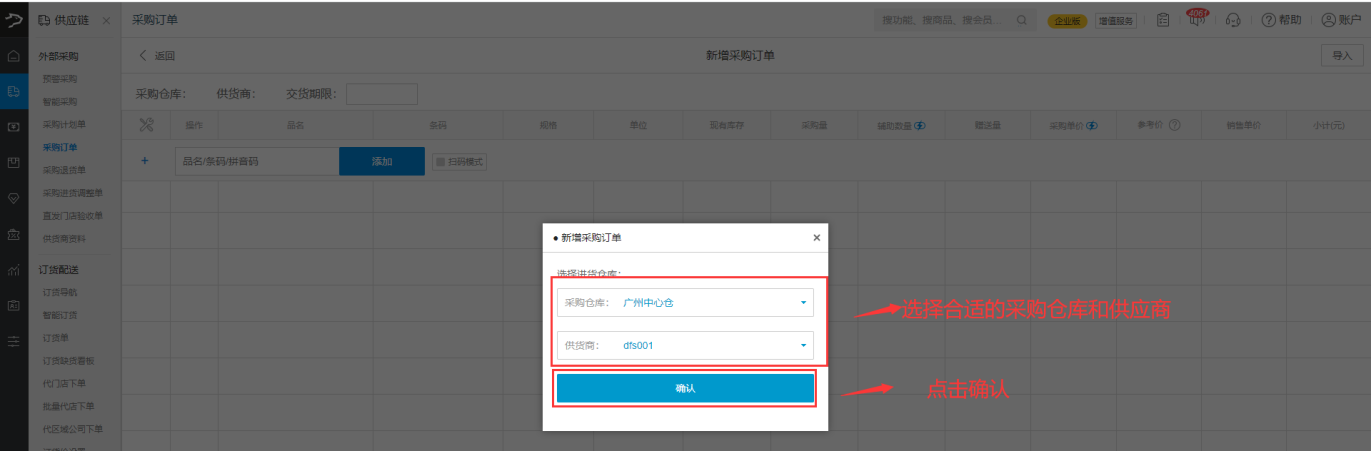Click the 品名/条码/拼音码 input field

[256, 161]
